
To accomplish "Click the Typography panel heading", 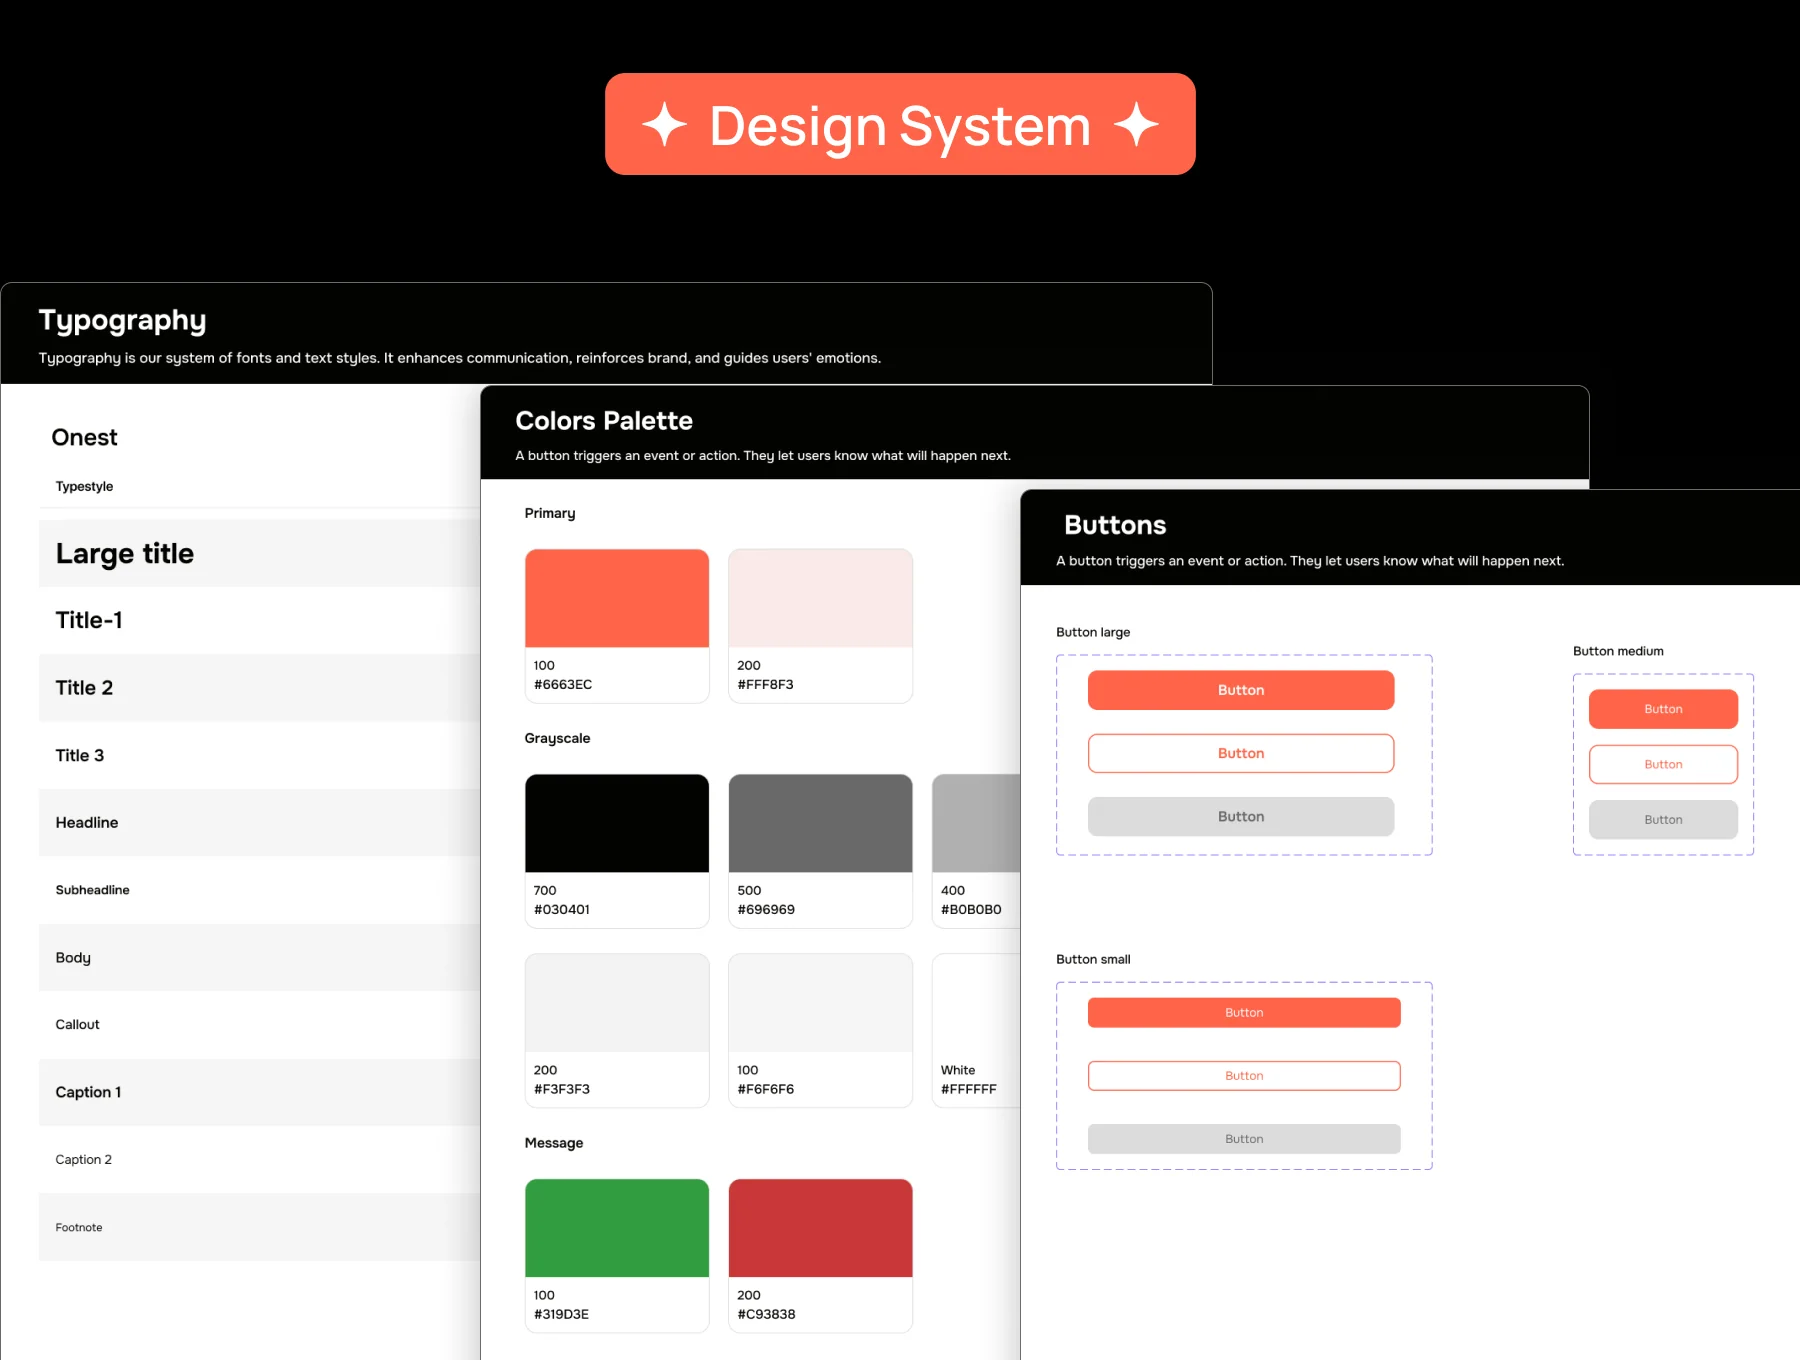I will [122, 321].
